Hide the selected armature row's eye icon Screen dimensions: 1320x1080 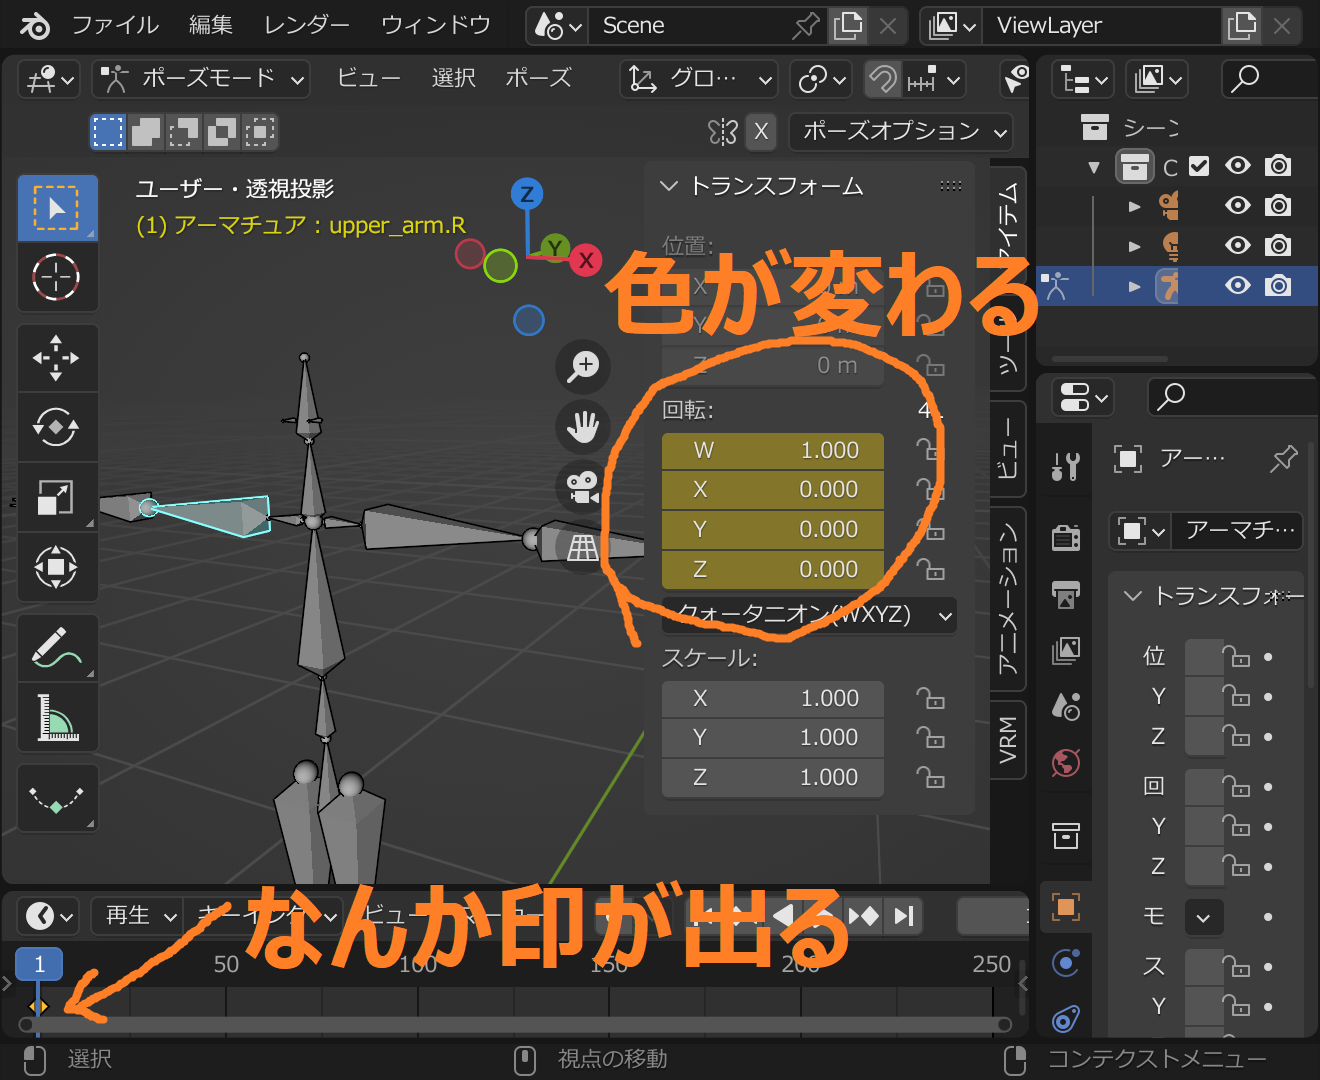[x=1238, y=286]
